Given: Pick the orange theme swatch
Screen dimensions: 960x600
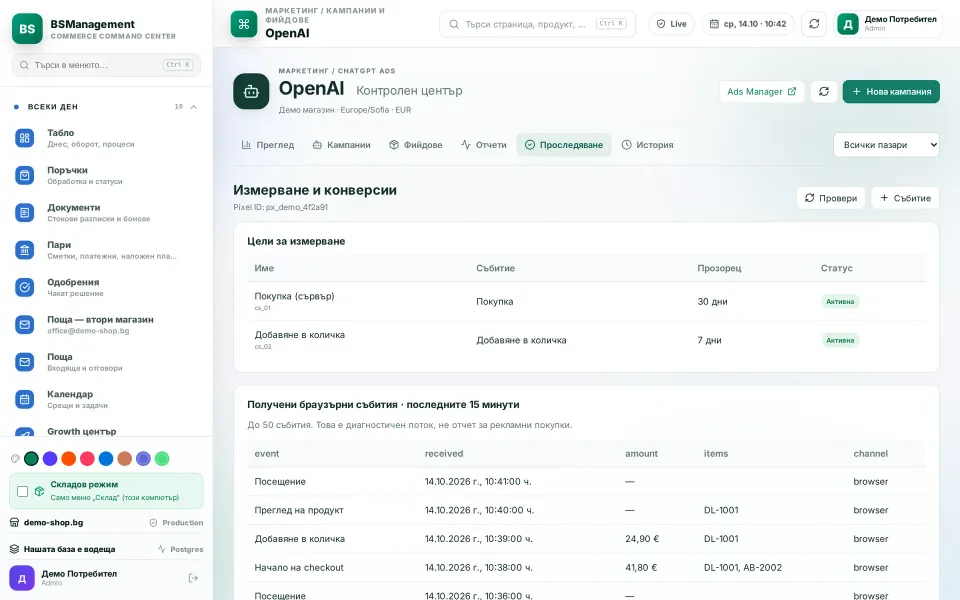Looking at the screenshot, I should click(69, 459).
